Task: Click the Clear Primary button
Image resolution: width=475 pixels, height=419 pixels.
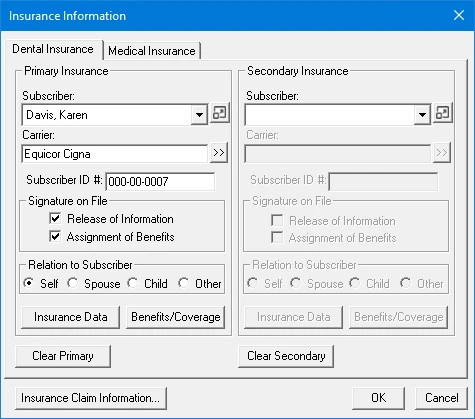Action: [x=63, y=356]
